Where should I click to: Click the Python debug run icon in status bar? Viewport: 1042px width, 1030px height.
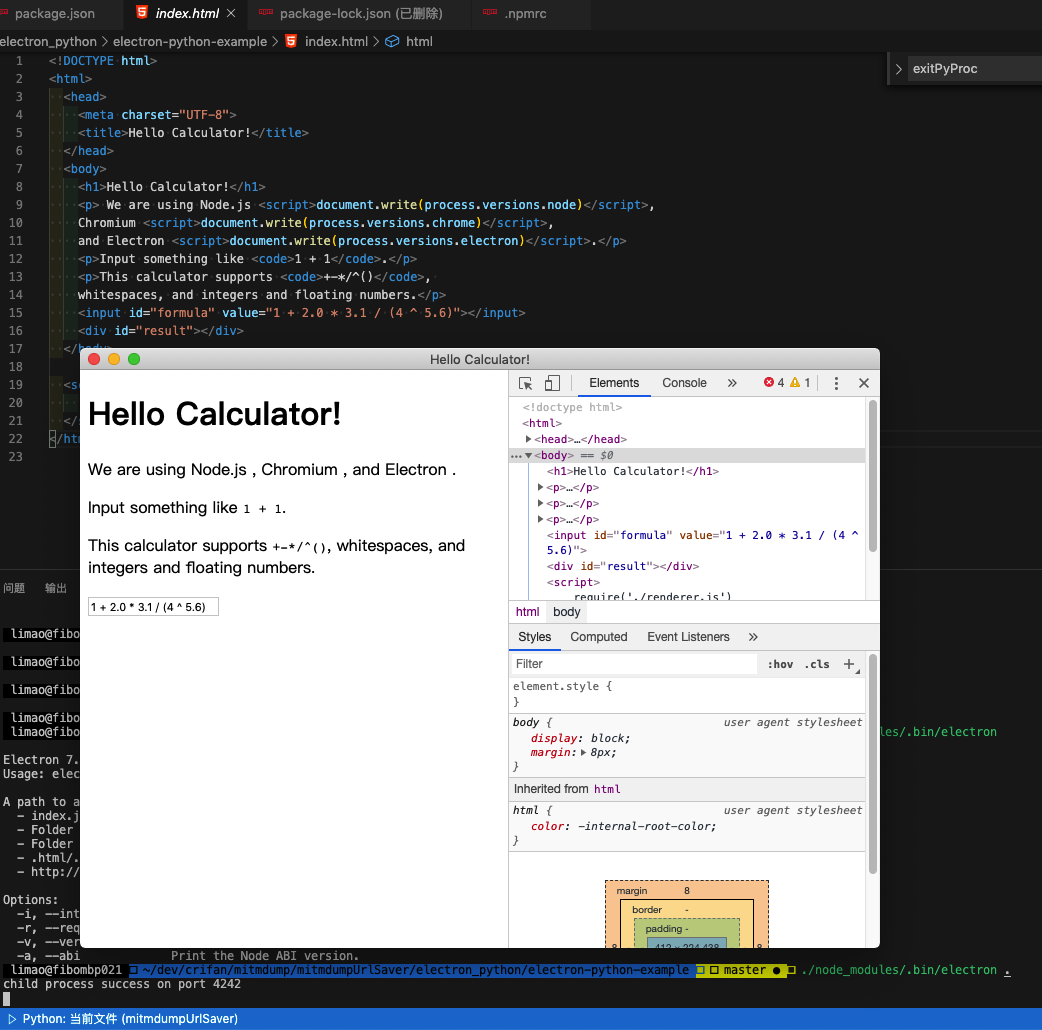point(11,1019)
